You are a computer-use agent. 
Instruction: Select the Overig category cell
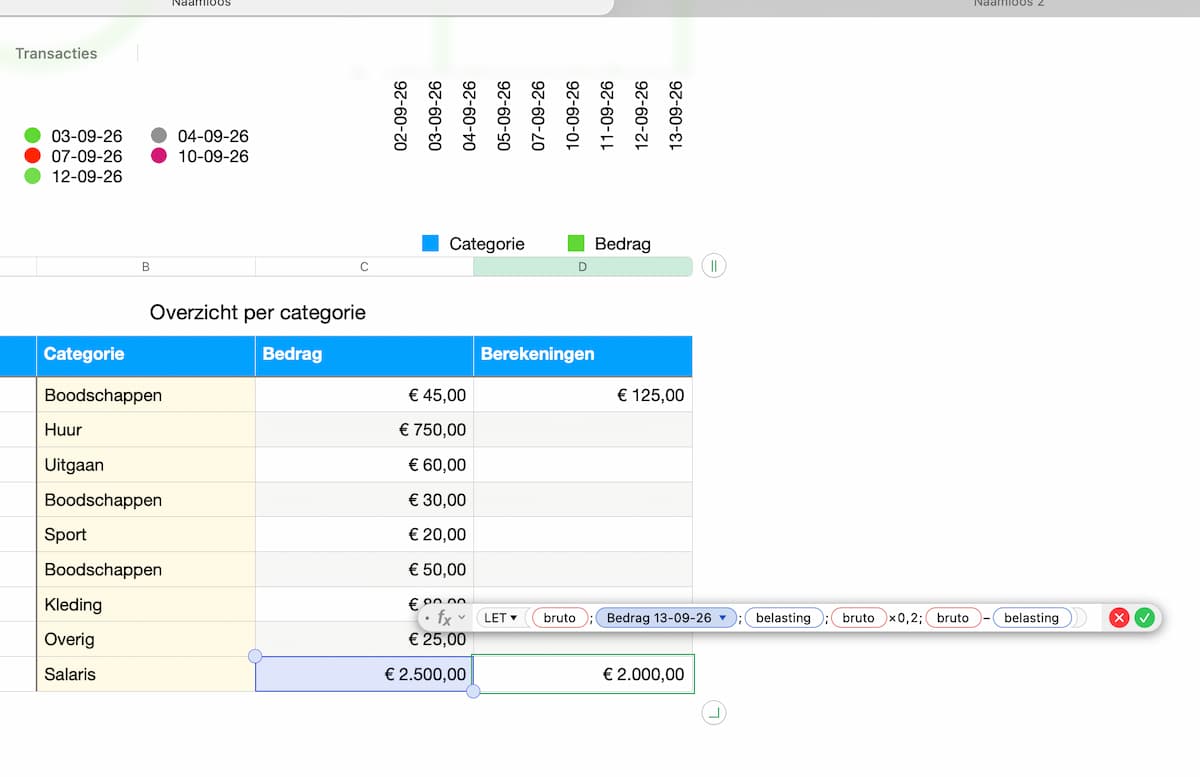(146, 640)
